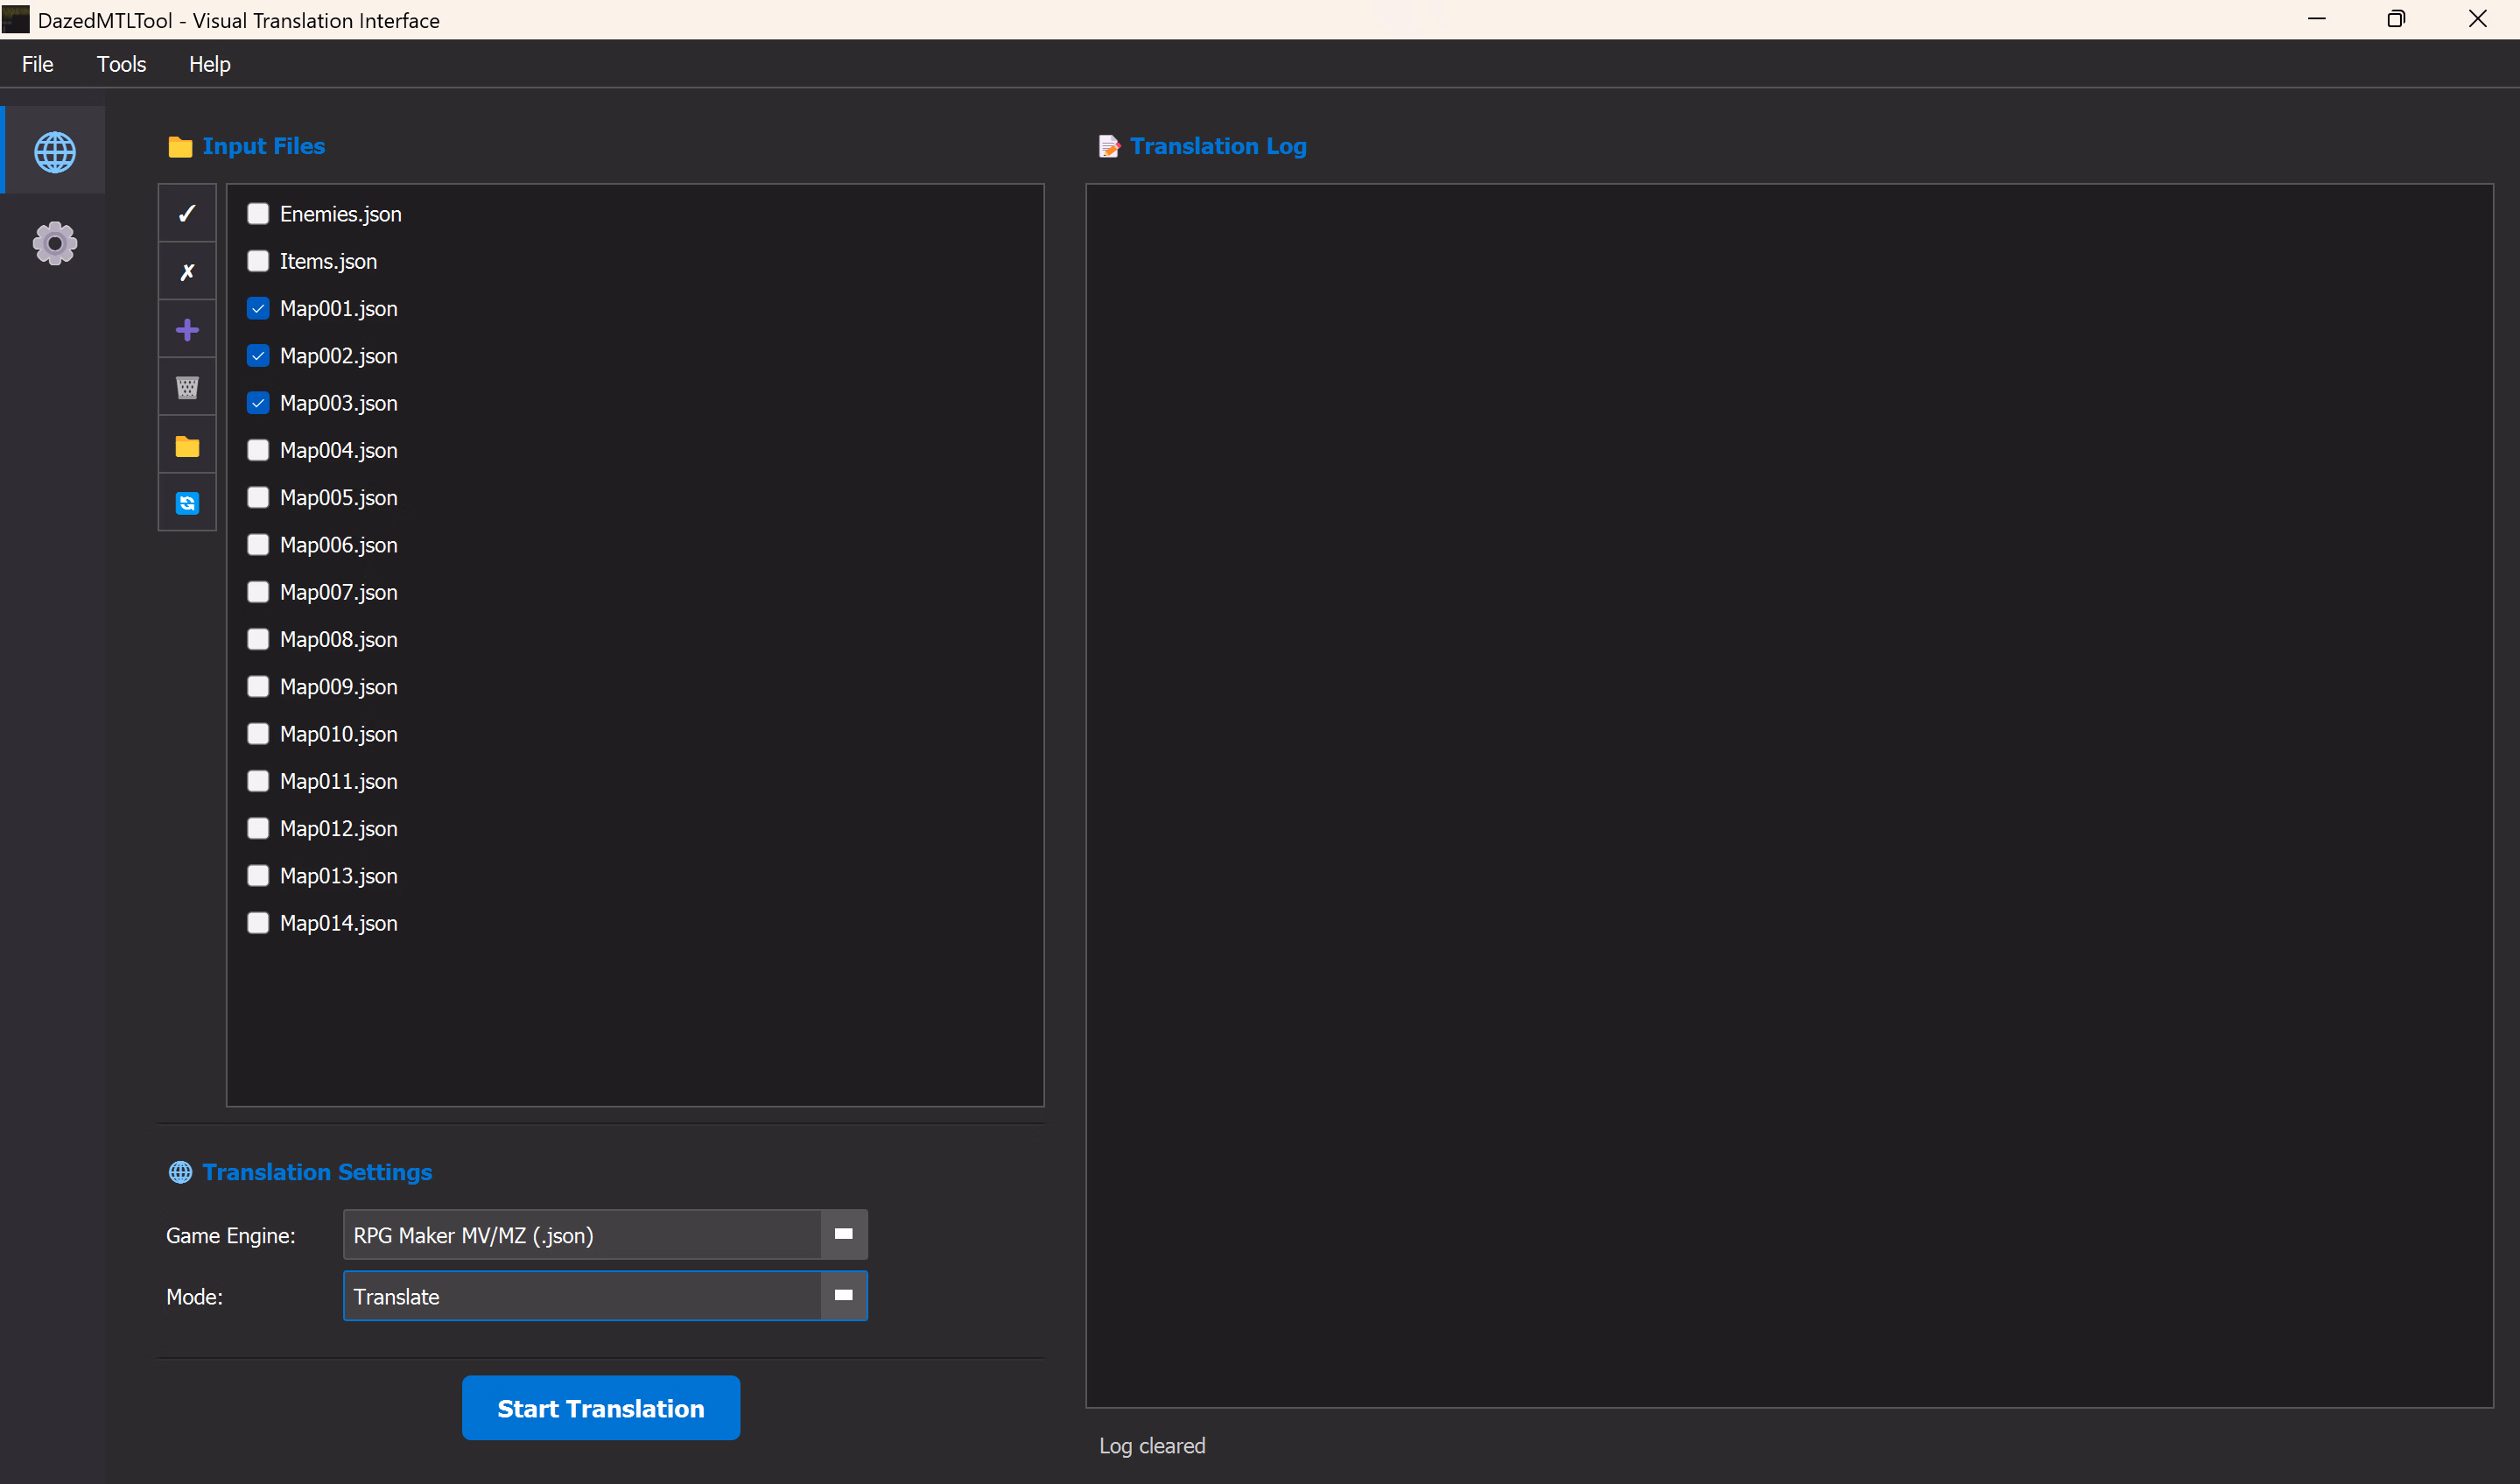
Task: Click the select all checkmark icon
Action: (x=187, y=213)
